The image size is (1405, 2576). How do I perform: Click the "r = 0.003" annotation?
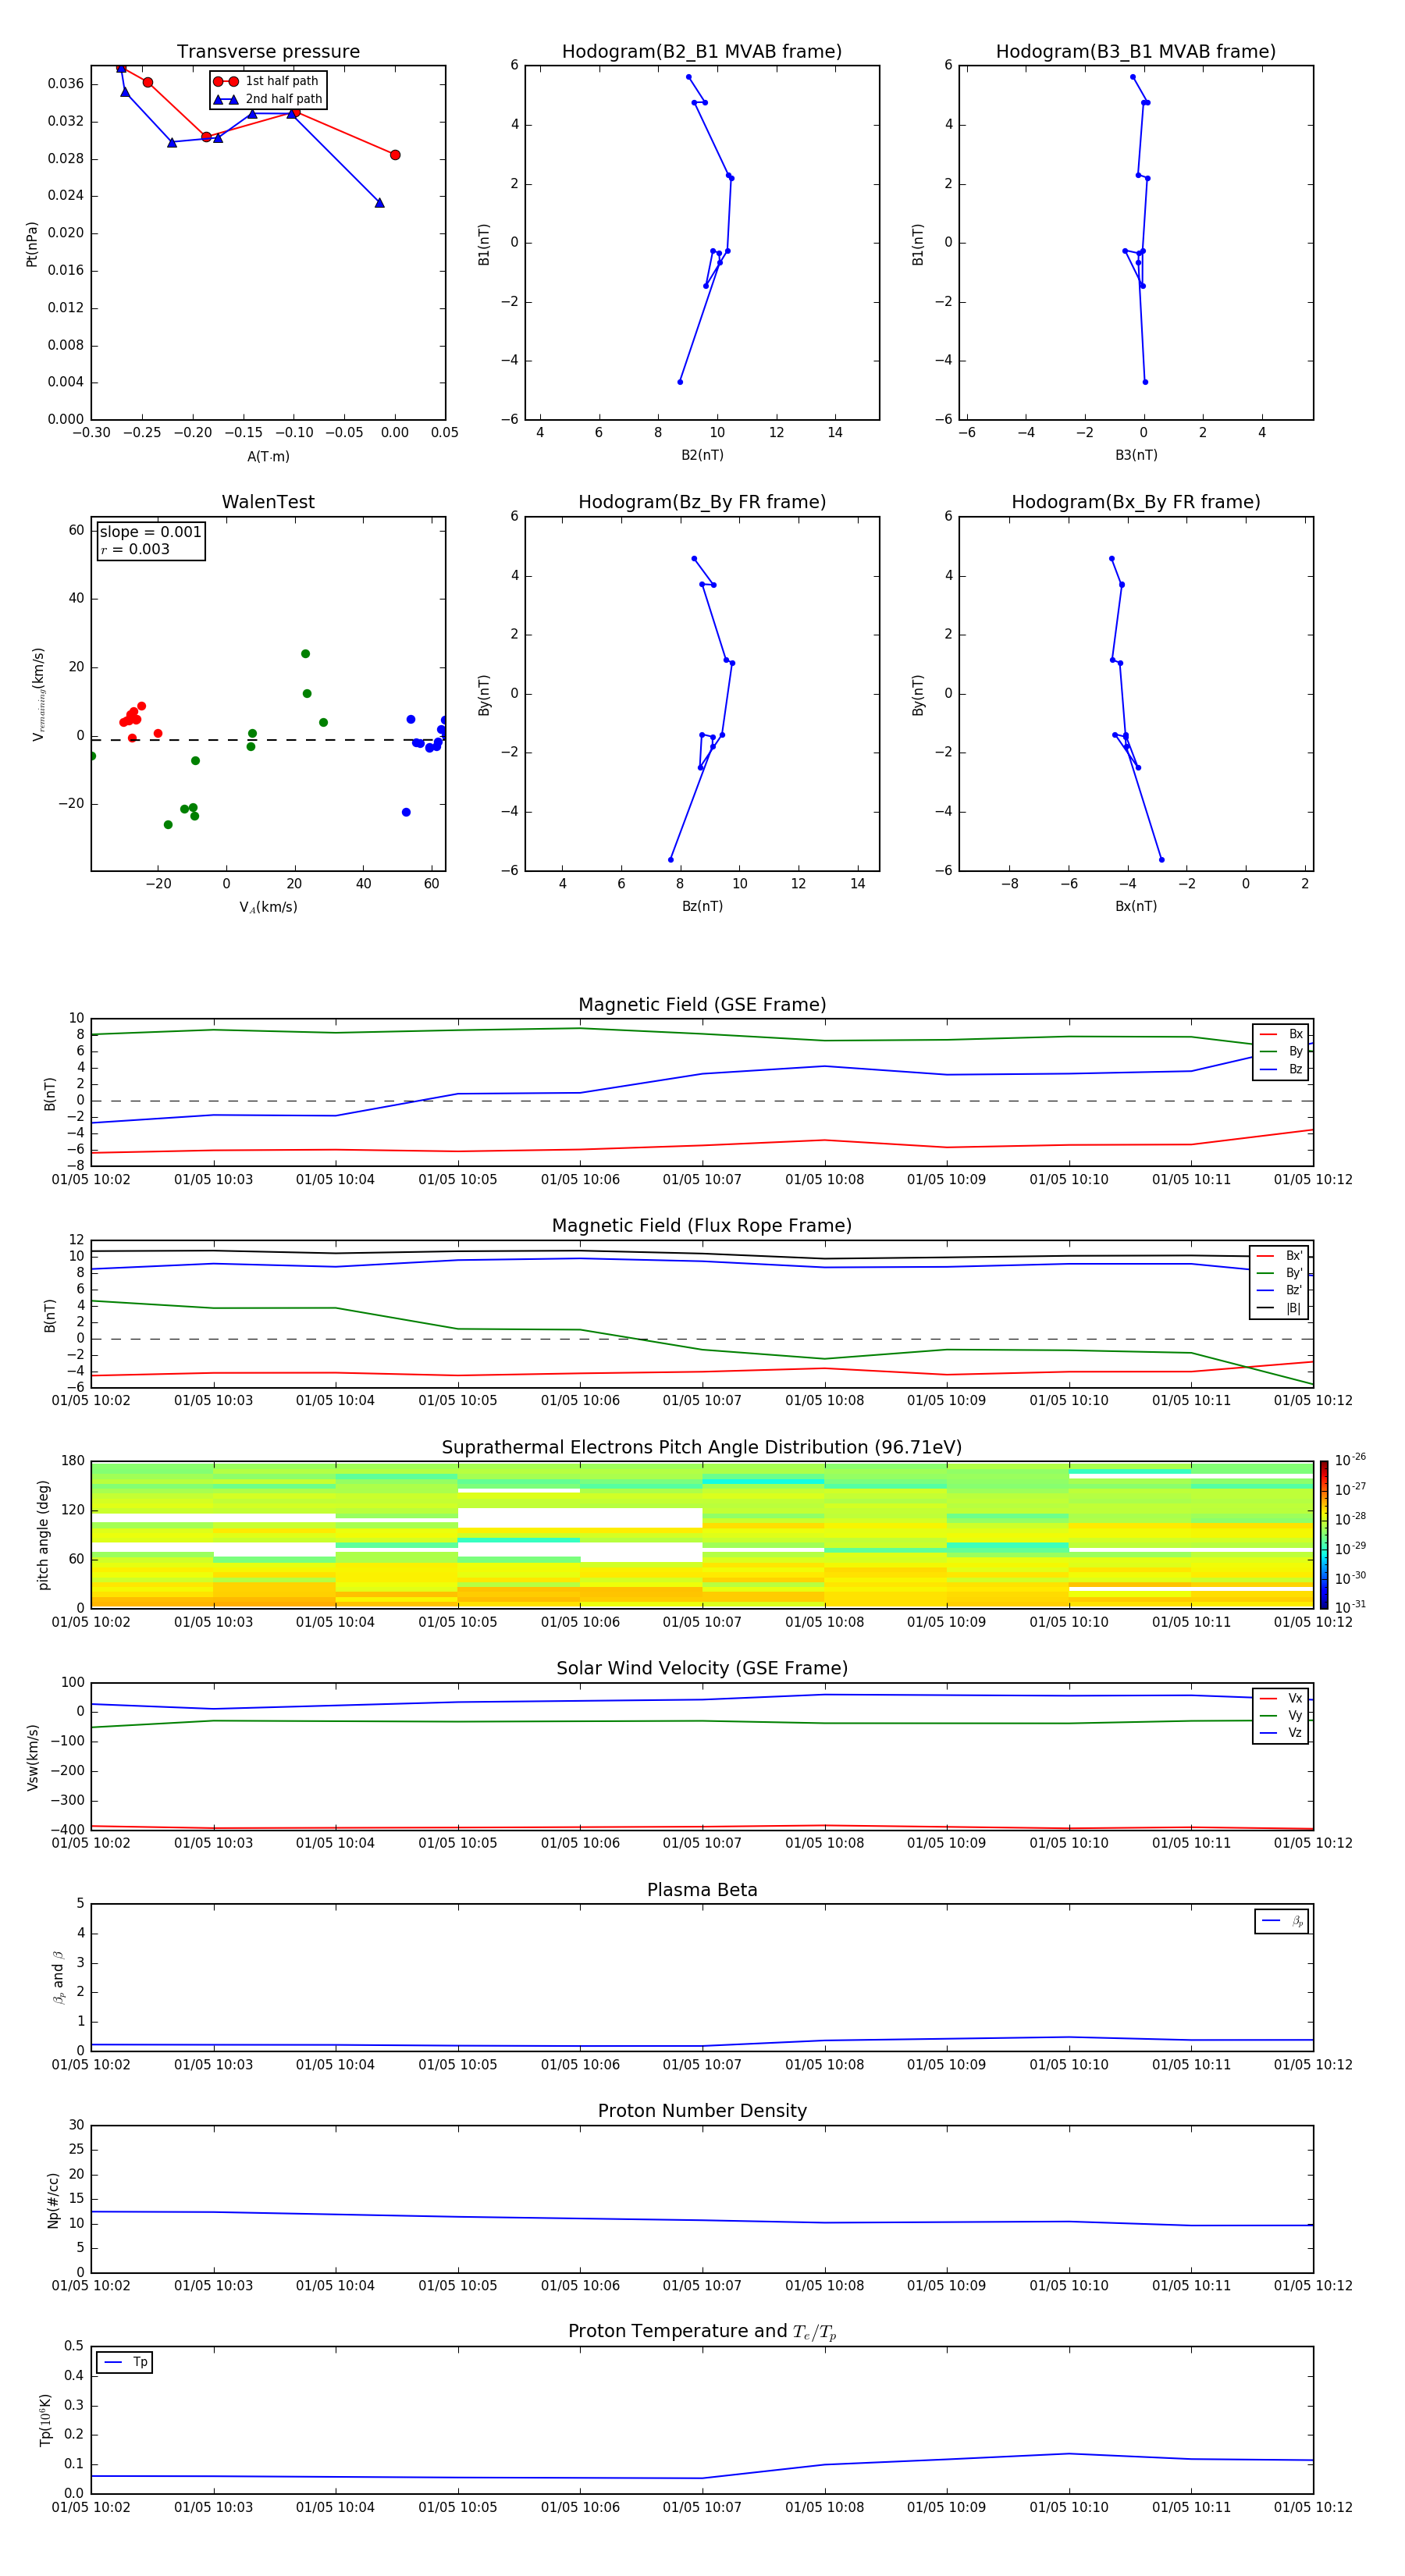click(x=135, y=549)
